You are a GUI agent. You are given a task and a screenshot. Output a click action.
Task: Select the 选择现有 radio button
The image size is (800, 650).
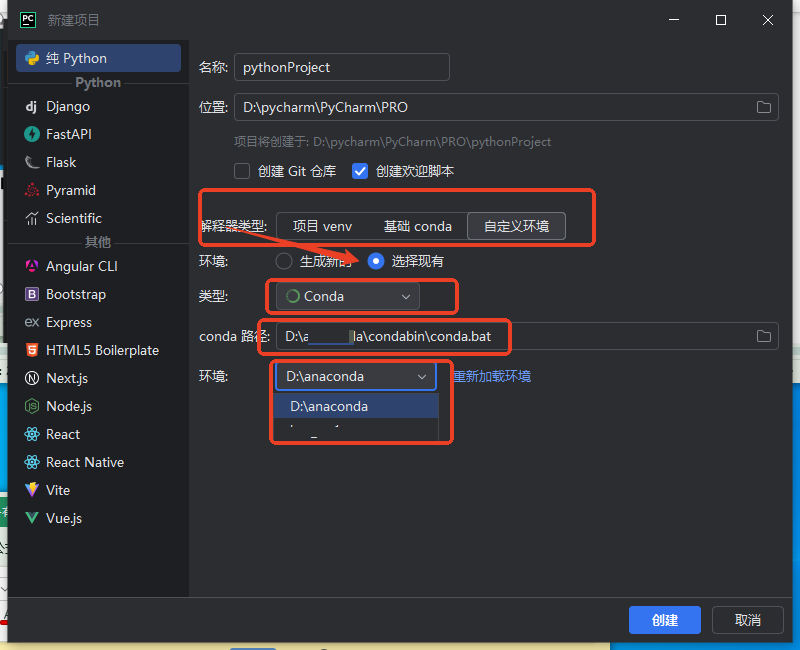click(376, 261)
